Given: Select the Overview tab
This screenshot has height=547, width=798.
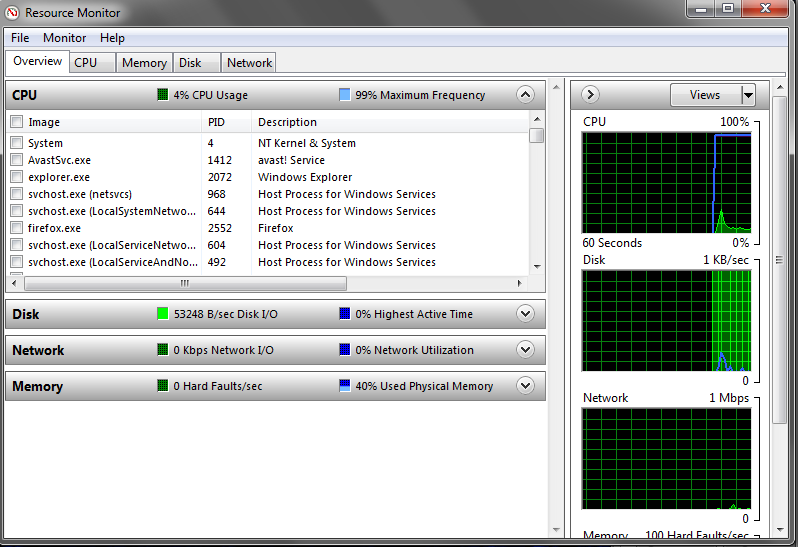Looking at the screenshot, I should pyautogui.click(x=37, y=62).
